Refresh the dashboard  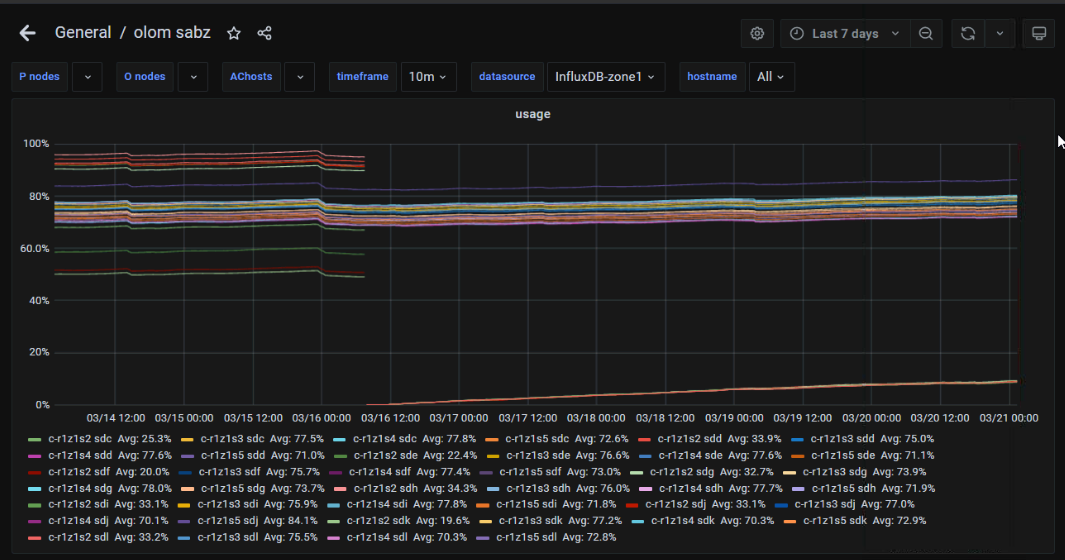pyautogui.click(x=967, y=33)
